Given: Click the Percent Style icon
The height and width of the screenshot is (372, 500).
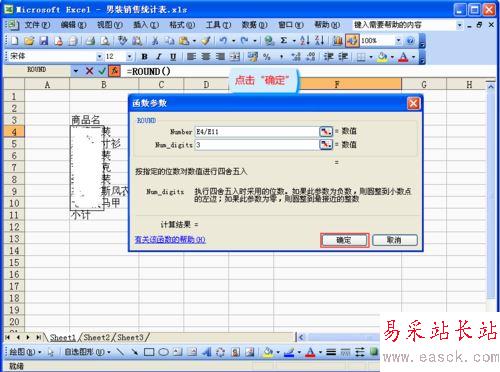Looking at the screenshot, I should 267,57.
